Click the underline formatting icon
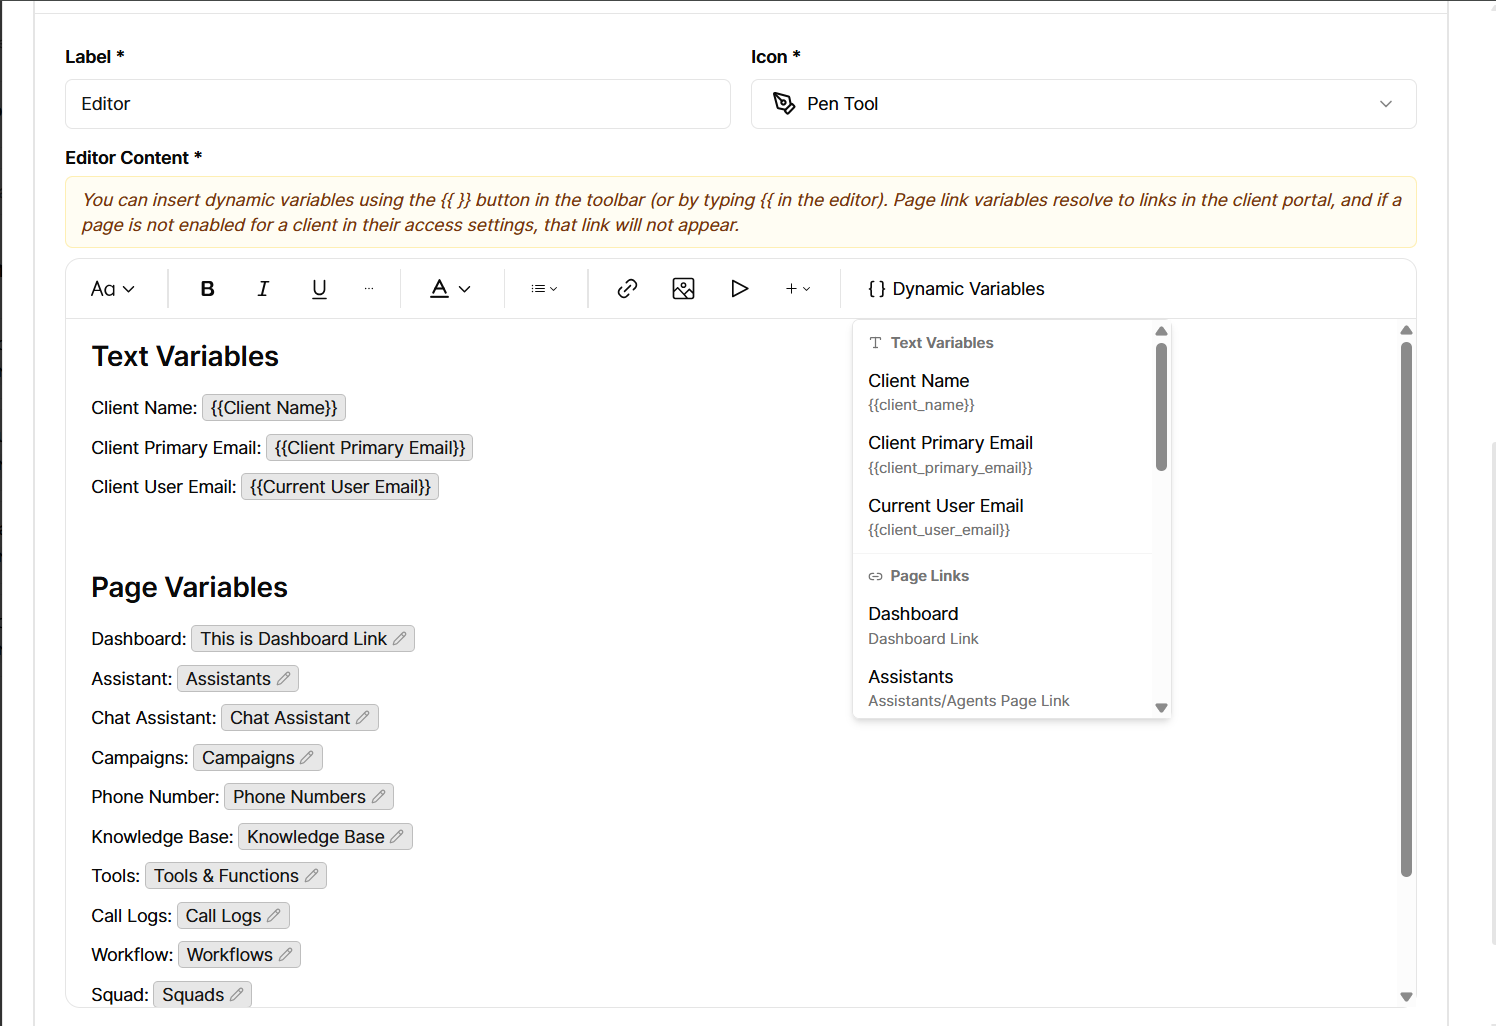The width and height of the screenshot is (1496, 1026). 319,289
